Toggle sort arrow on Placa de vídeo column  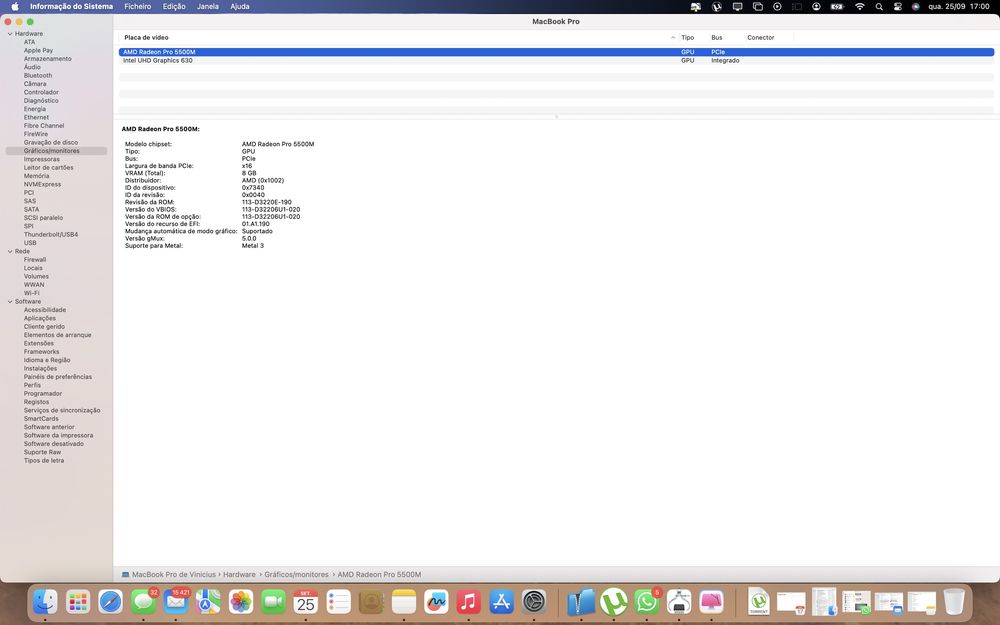pos(673,38)
